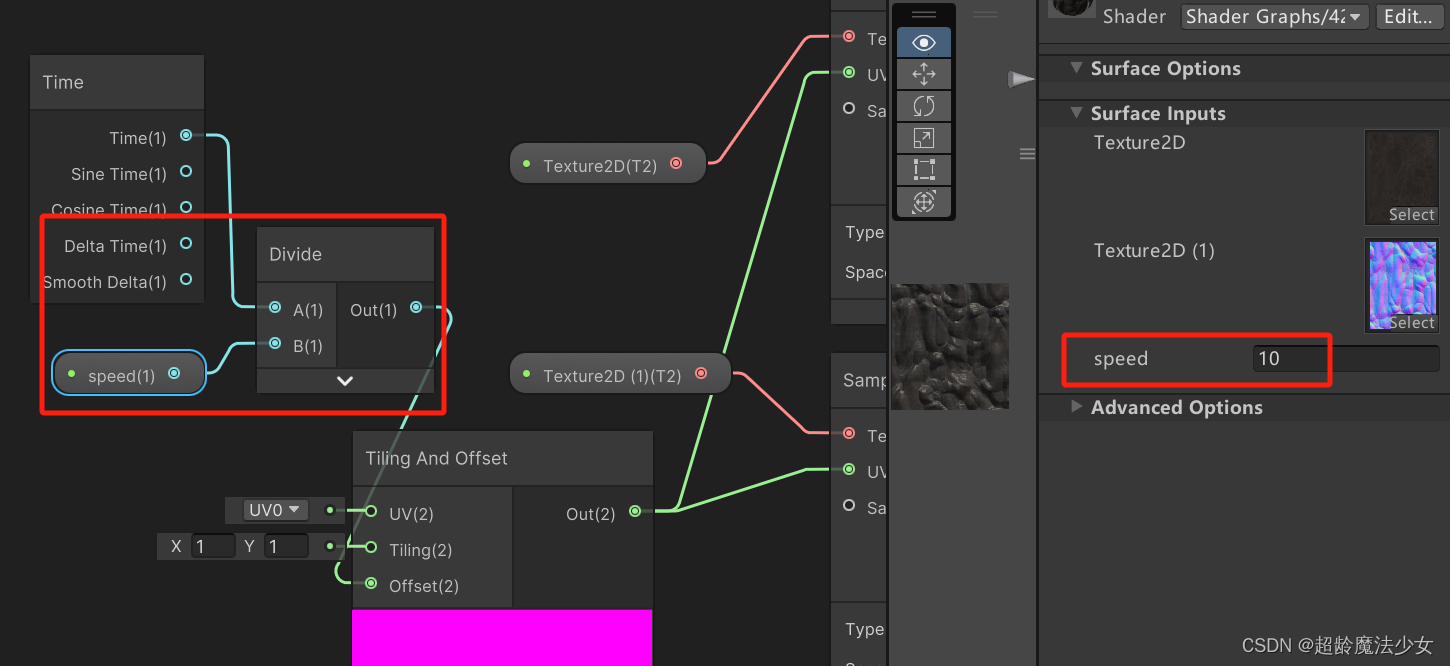Screen dimensions: 1450x666
Task: Collapse the Divide node preview chevron
Action: pos(344,380)
